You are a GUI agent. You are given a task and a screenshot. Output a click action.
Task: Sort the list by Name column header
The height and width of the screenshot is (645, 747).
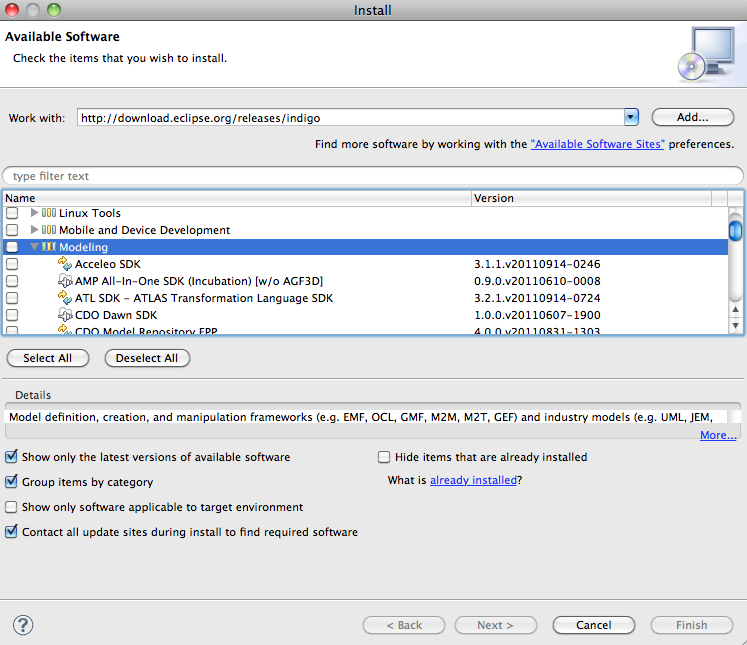pyautogui.click(x=236, y=198)
